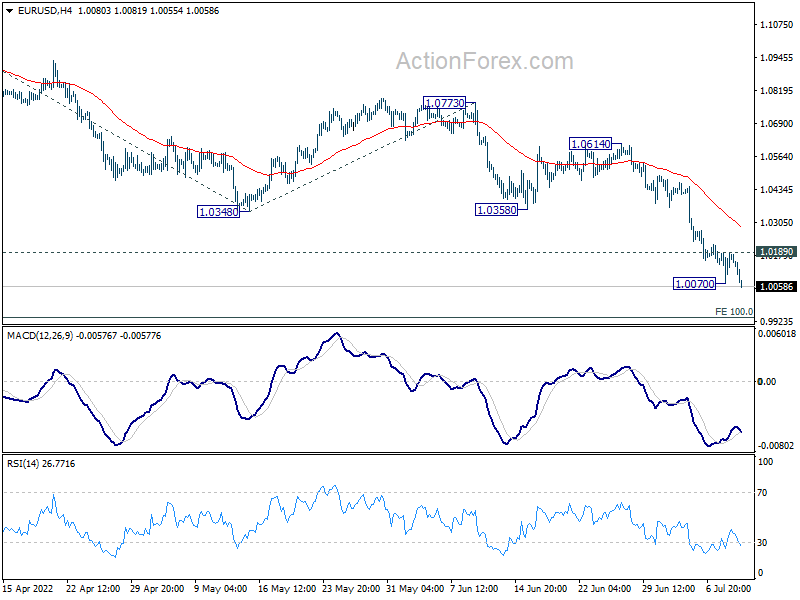Viewport: 800px width, 600px height.
Task: Click the 1.01890 horizontal level tag
Action: 776,252
